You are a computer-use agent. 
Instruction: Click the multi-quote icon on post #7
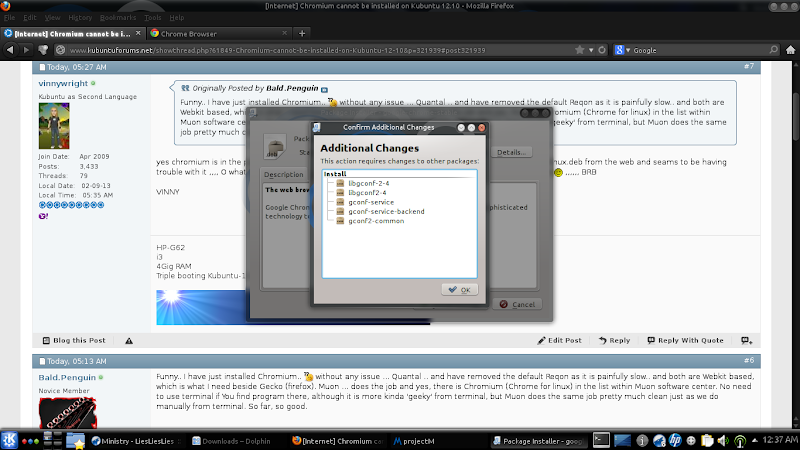pos(746,340)
